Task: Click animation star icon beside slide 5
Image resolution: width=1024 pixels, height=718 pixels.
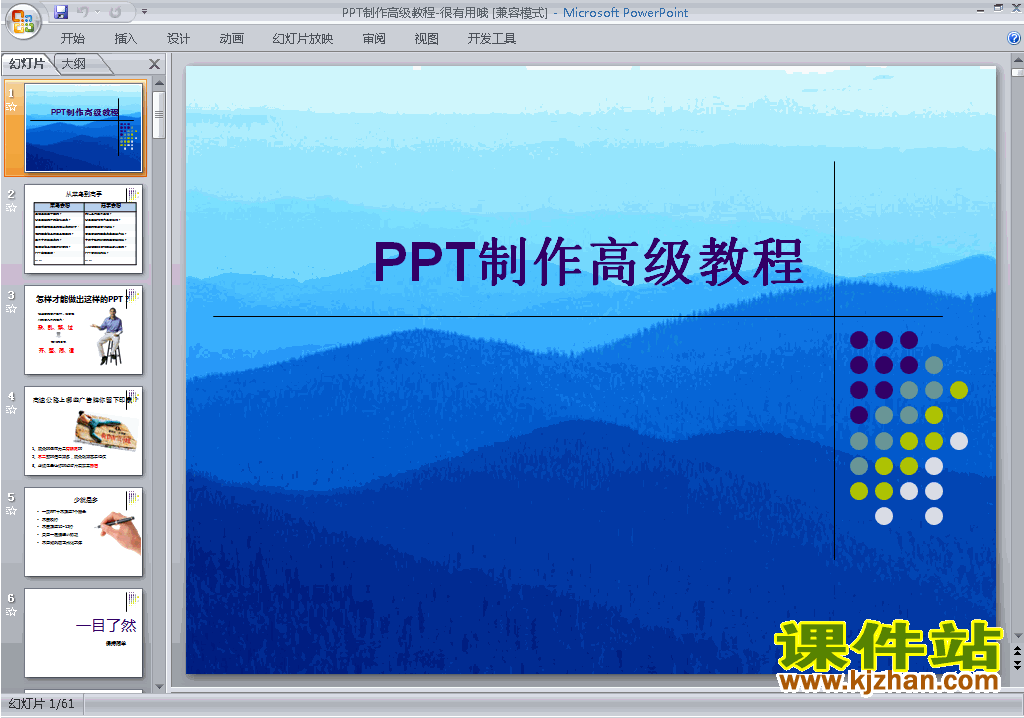Action: pos(11,511)
